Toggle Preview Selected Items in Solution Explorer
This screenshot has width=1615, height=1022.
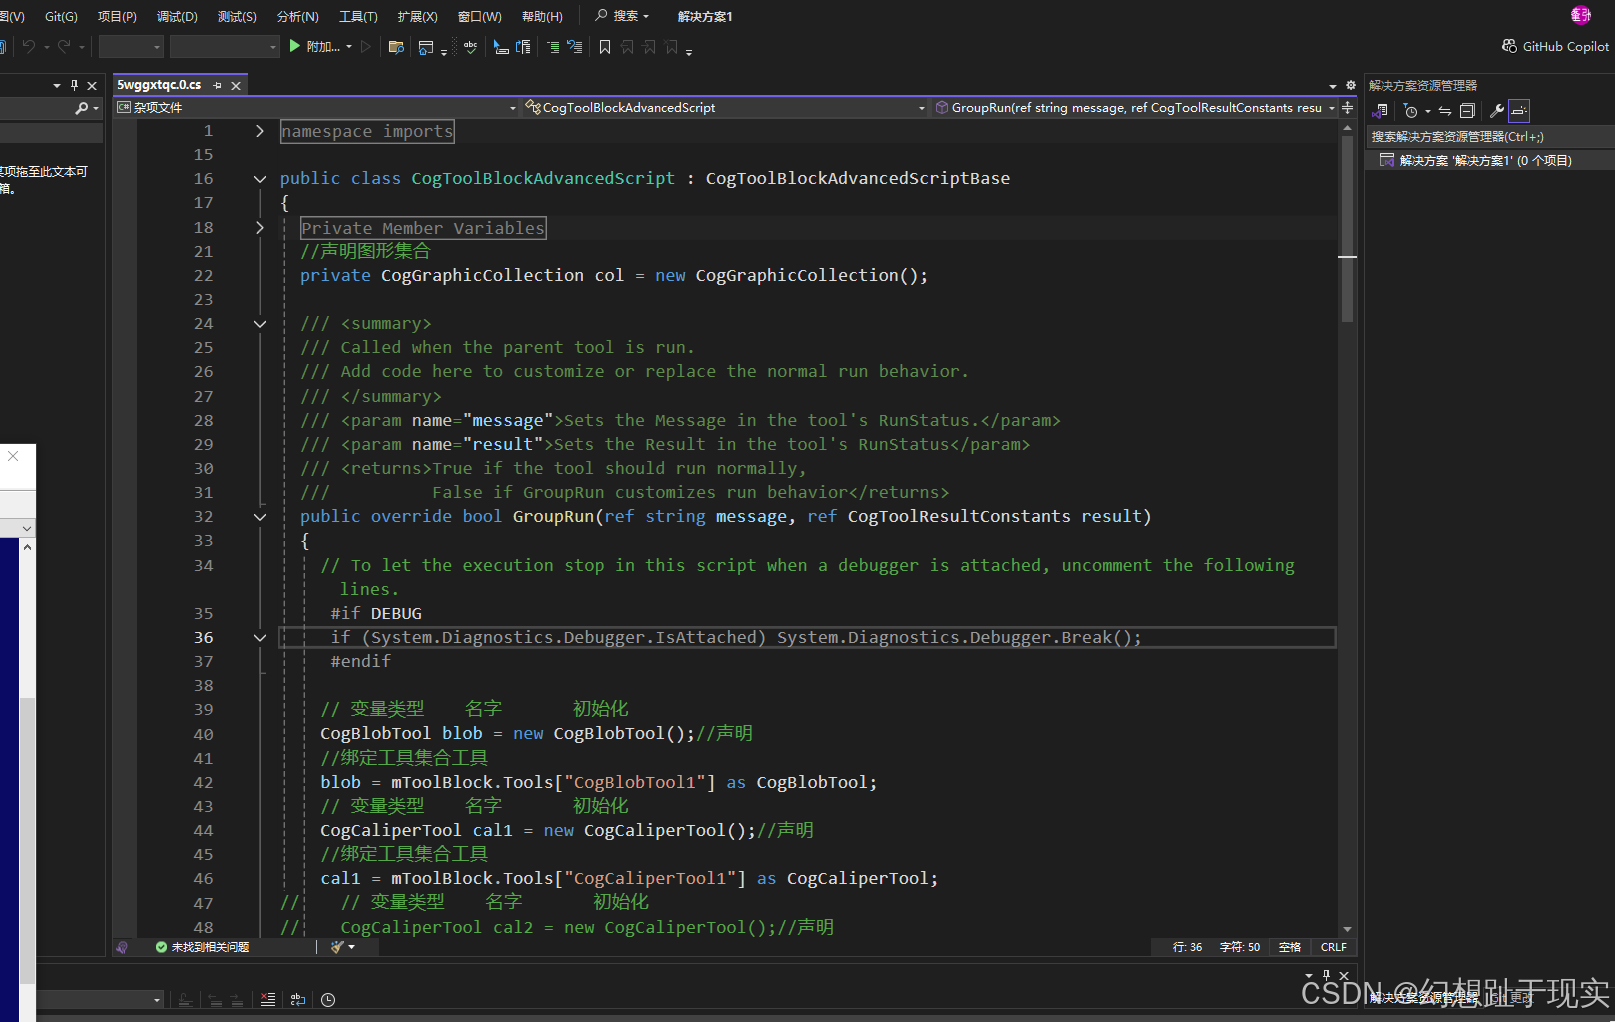point(1519,110)
